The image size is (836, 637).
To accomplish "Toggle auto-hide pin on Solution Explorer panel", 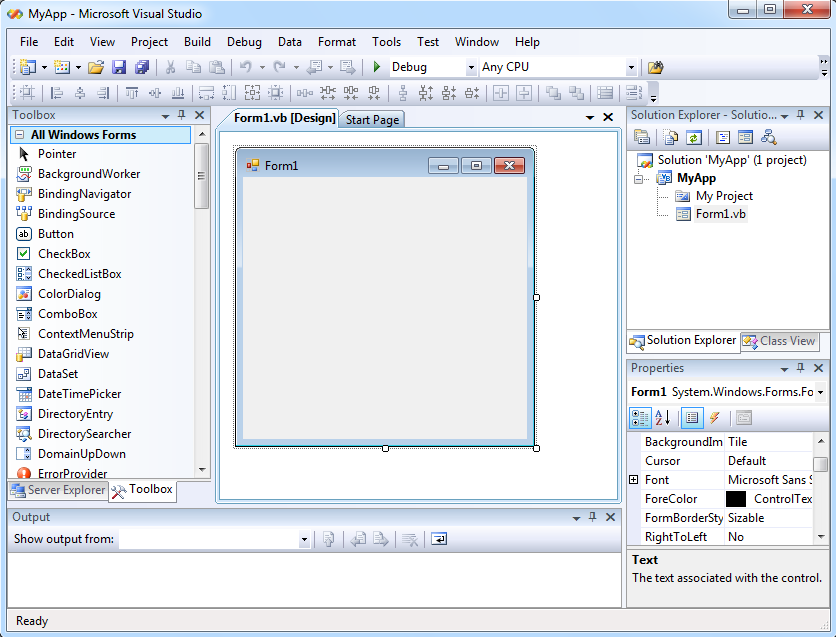I will click(800, 115).
